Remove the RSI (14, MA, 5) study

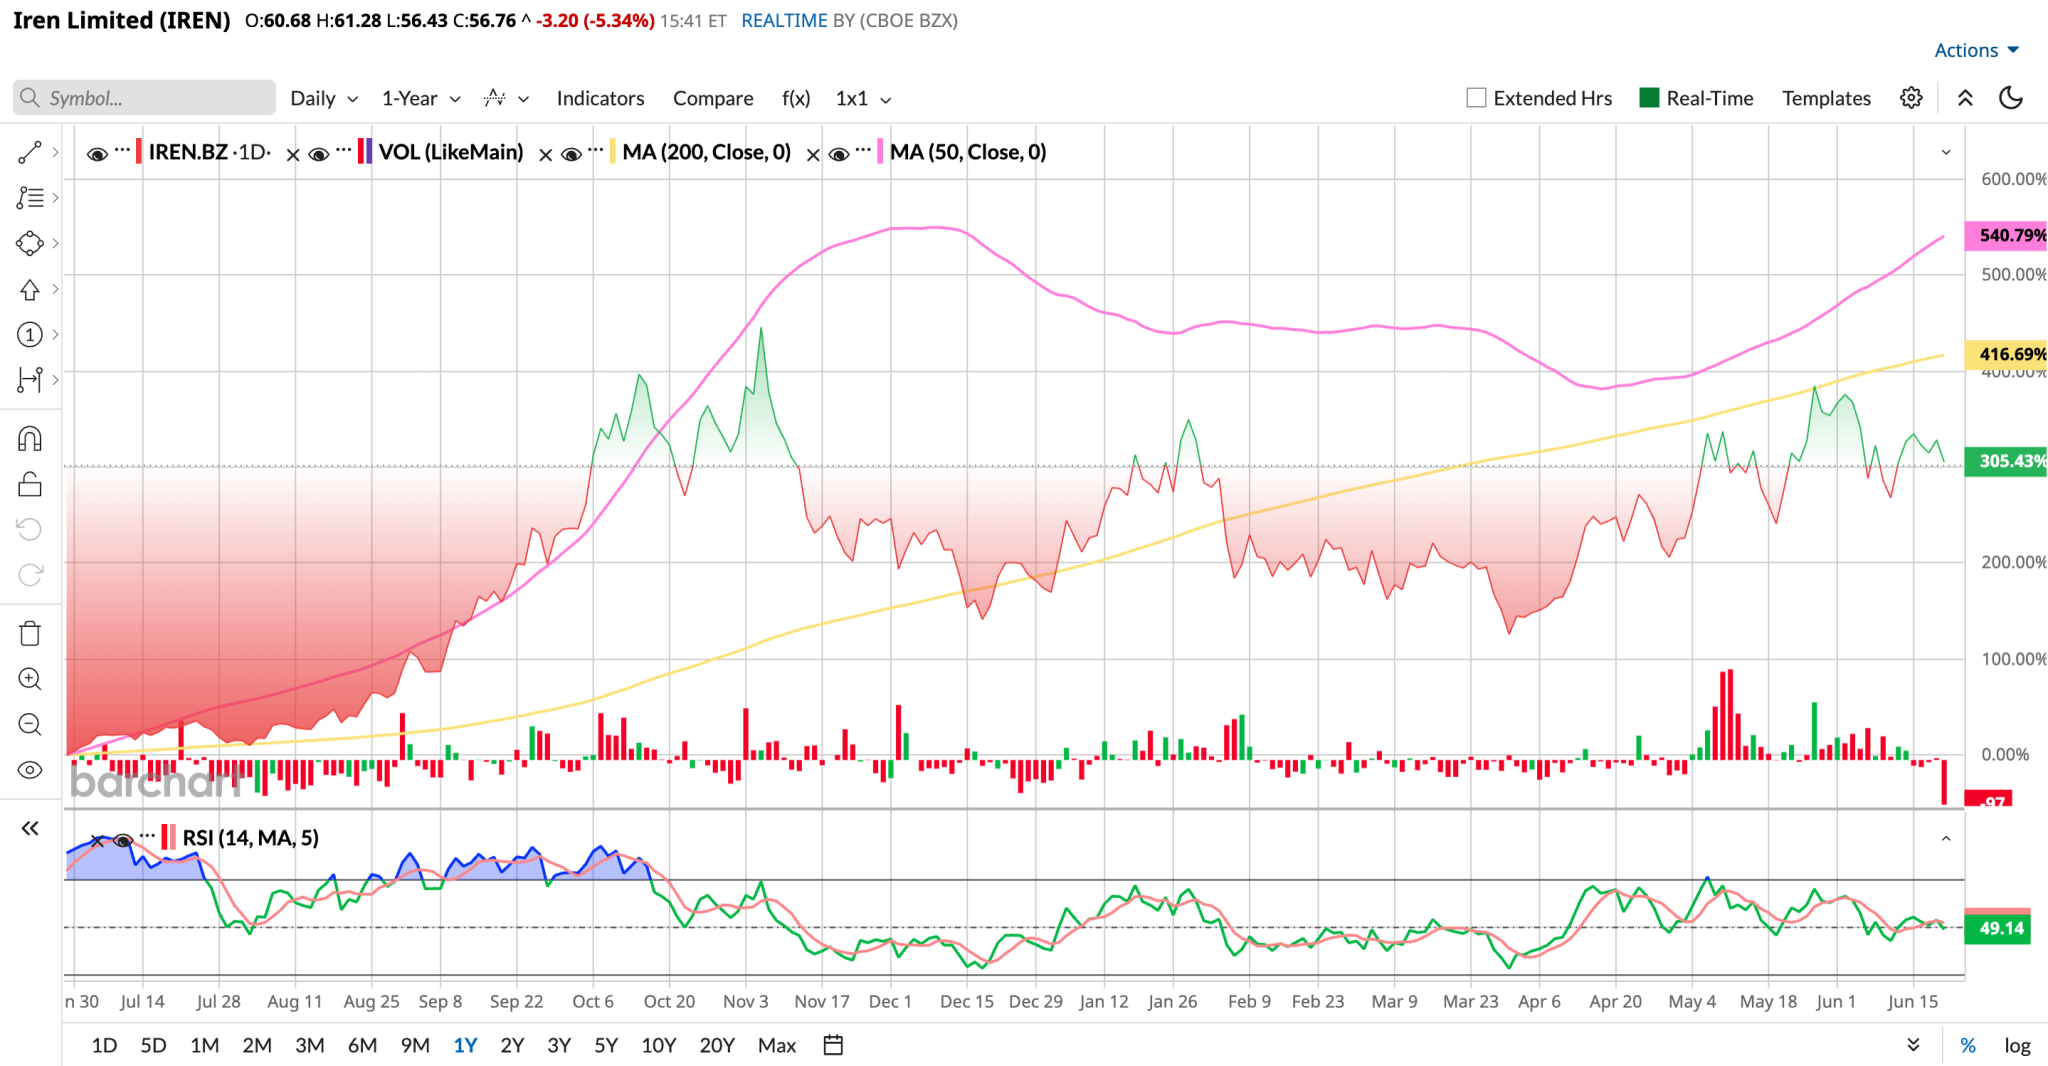(97, 841)
